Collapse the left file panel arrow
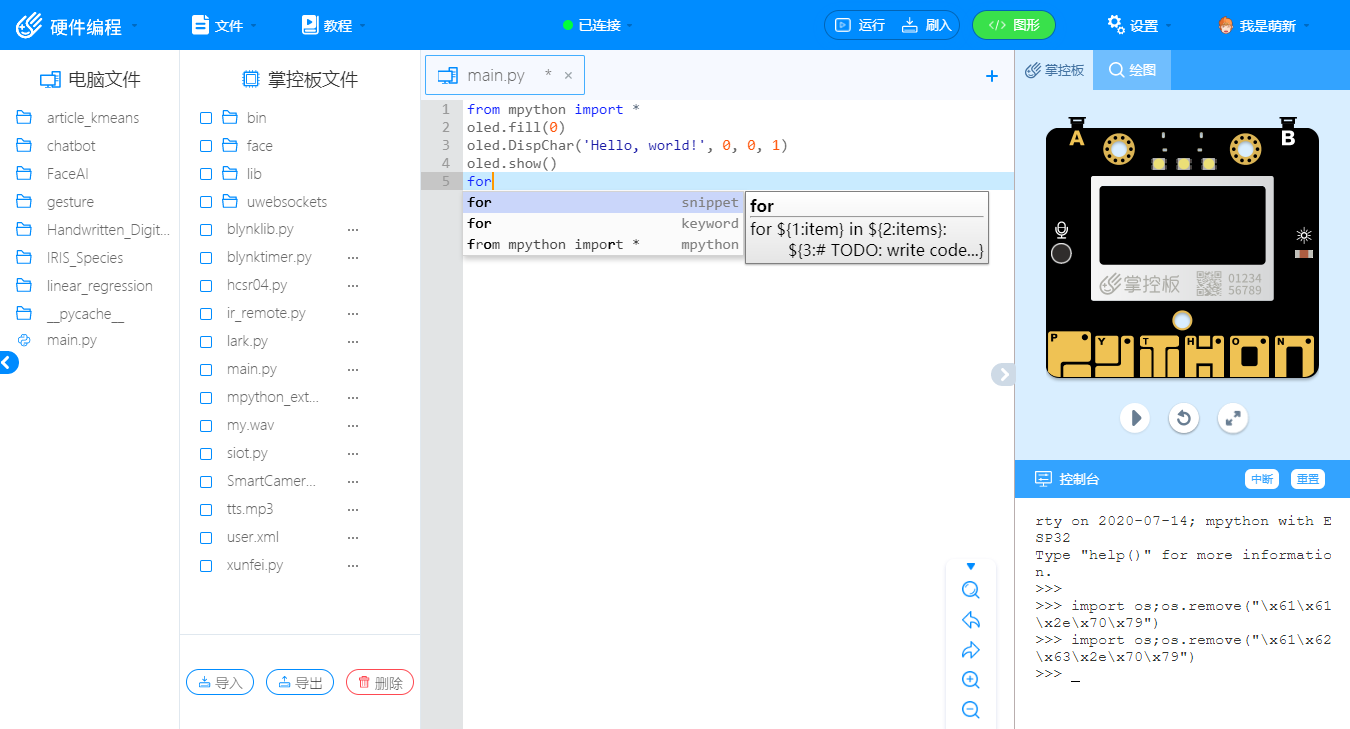 [x=8, y=363]
